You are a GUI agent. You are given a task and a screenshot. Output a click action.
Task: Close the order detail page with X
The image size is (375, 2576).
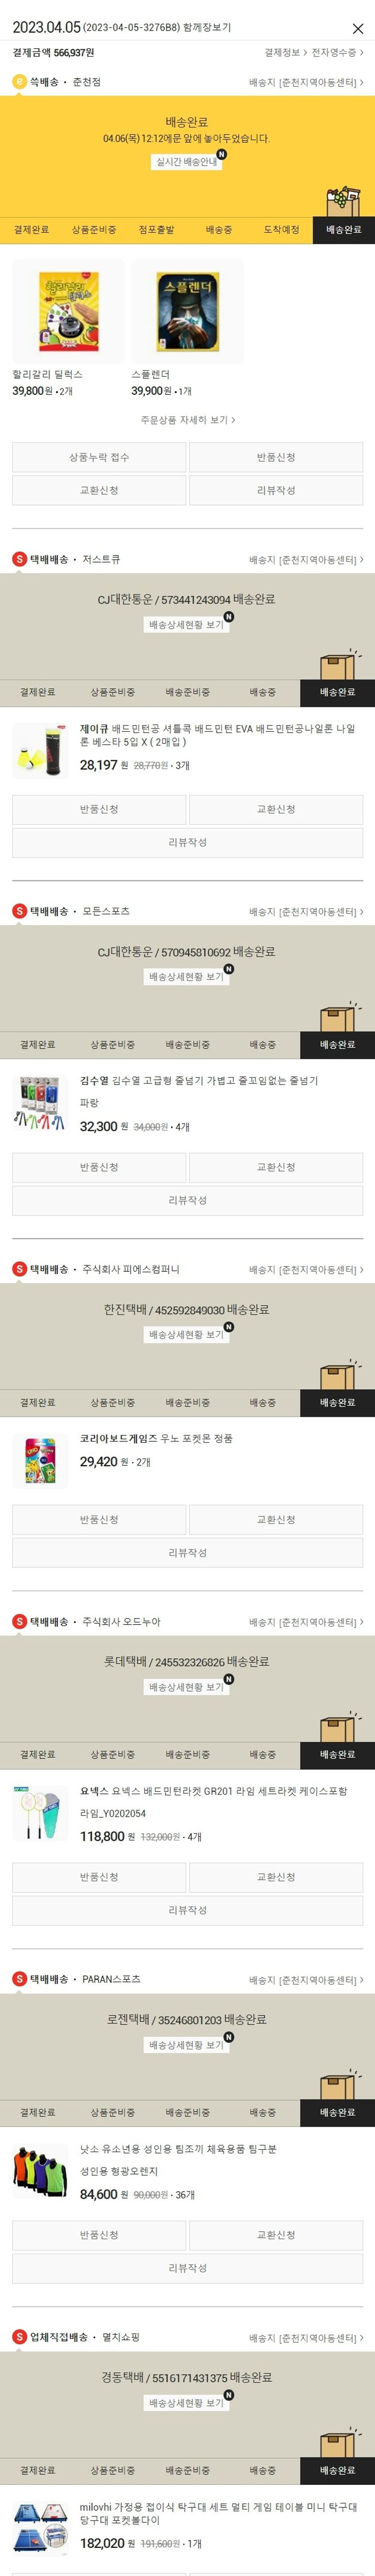358,29
